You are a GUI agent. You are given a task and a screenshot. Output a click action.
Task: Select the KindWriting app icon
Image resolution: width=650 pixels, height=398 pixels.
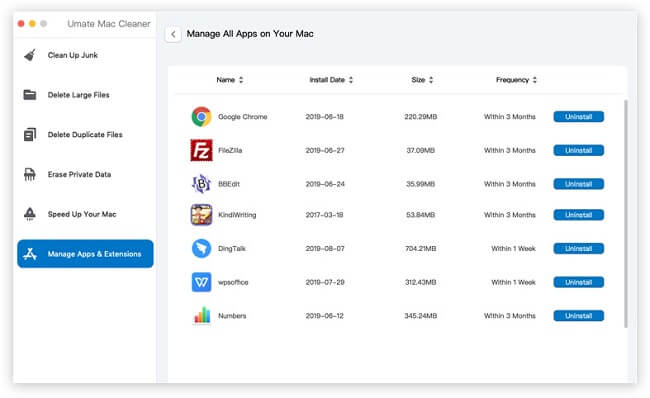(x=201, y=215)
